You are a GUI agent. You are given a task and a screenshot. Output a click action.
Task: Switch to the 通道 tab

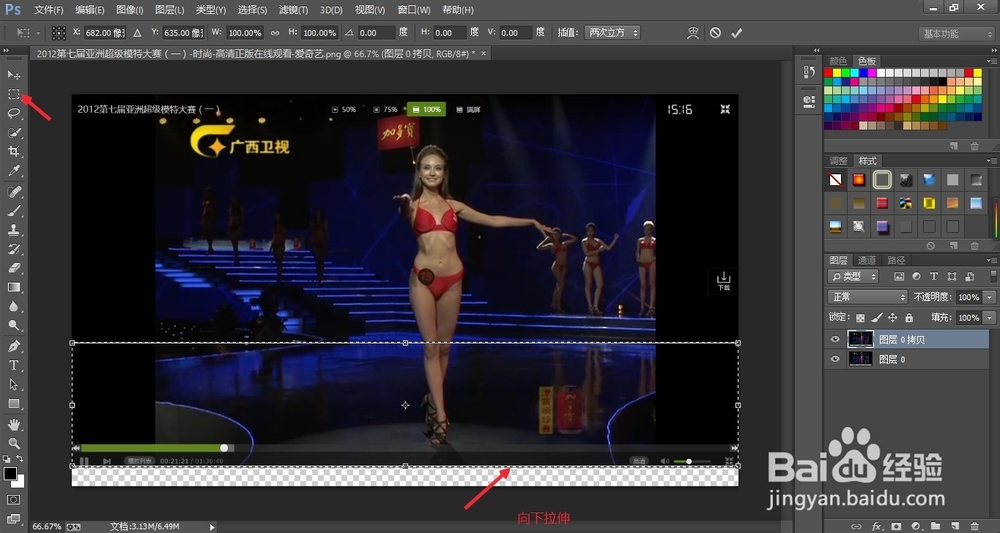click(x=867, y=260)
